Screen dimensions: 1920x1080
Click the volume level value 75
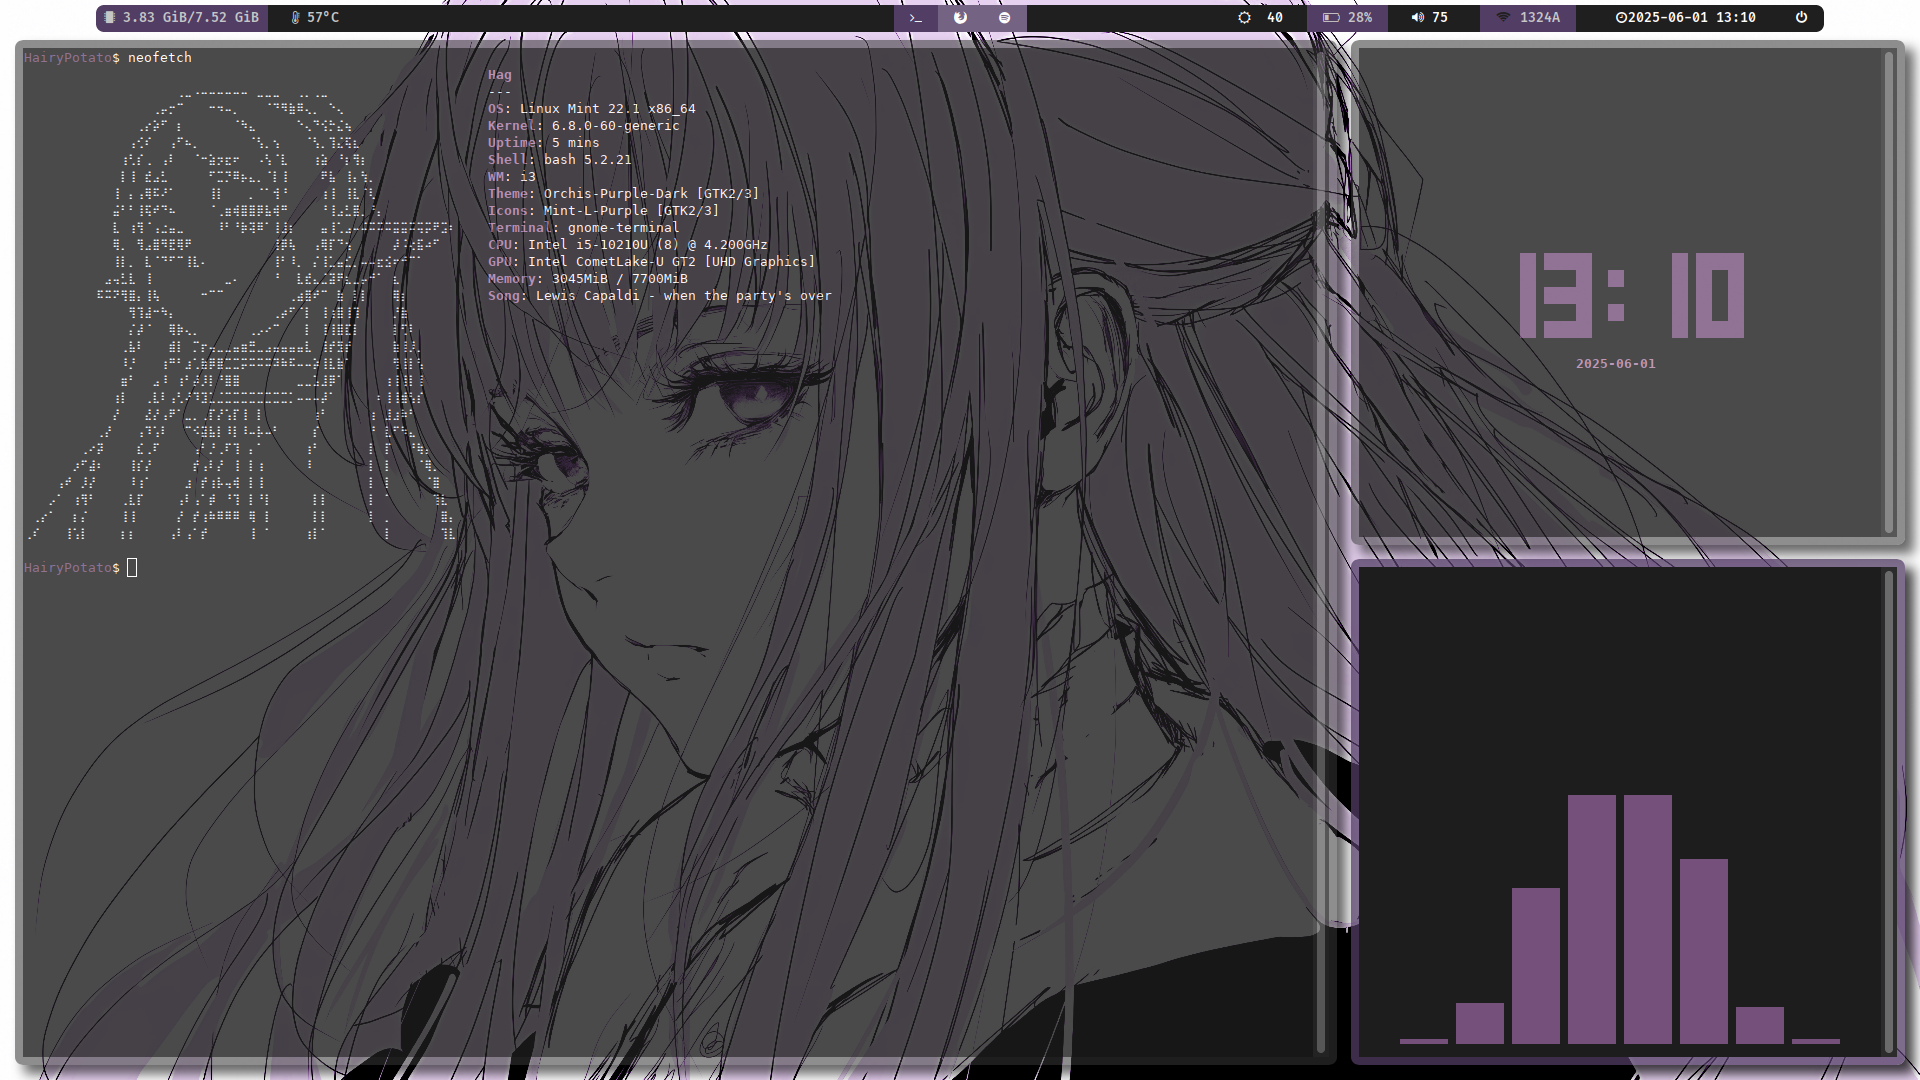1440,18
